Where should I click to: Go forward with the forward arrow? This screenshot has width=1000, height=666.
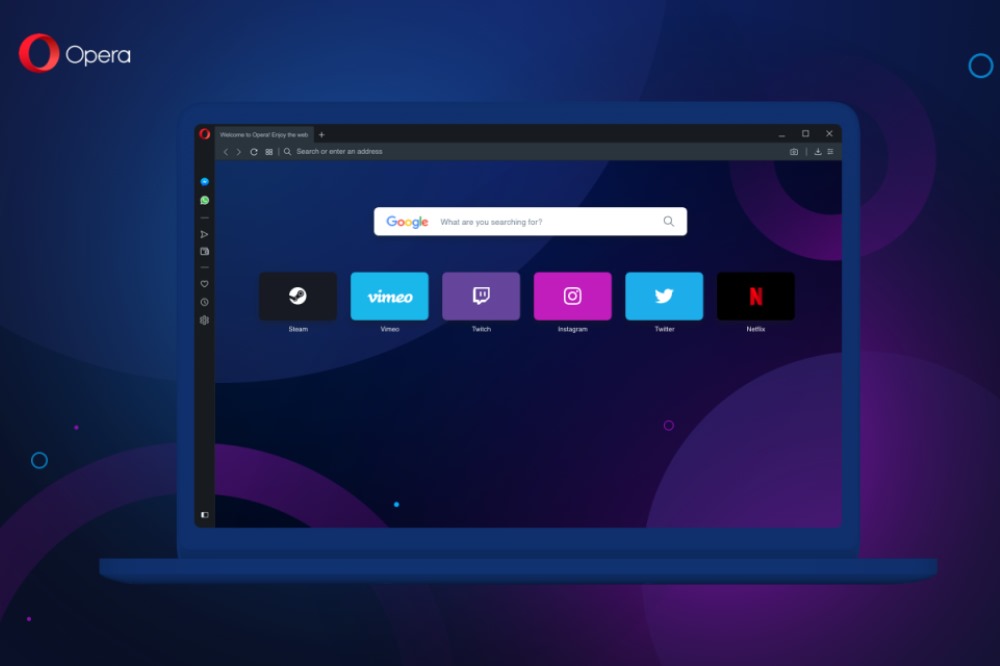239,152
